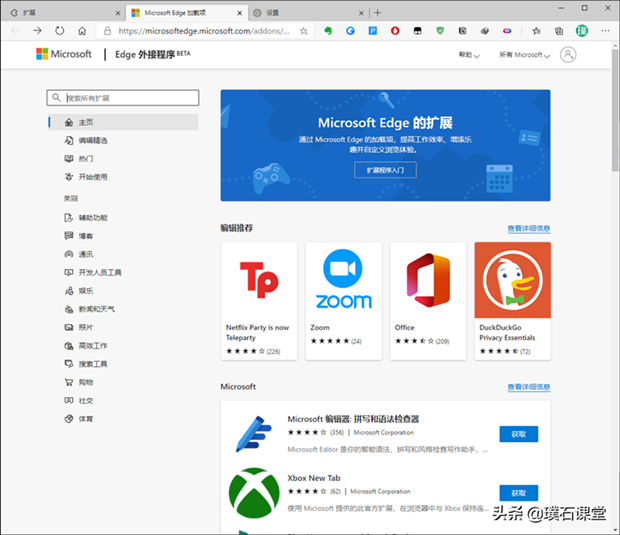Select 主页 in the sidebar
Viewport: 620px width, 535px height.
[123, 122]
